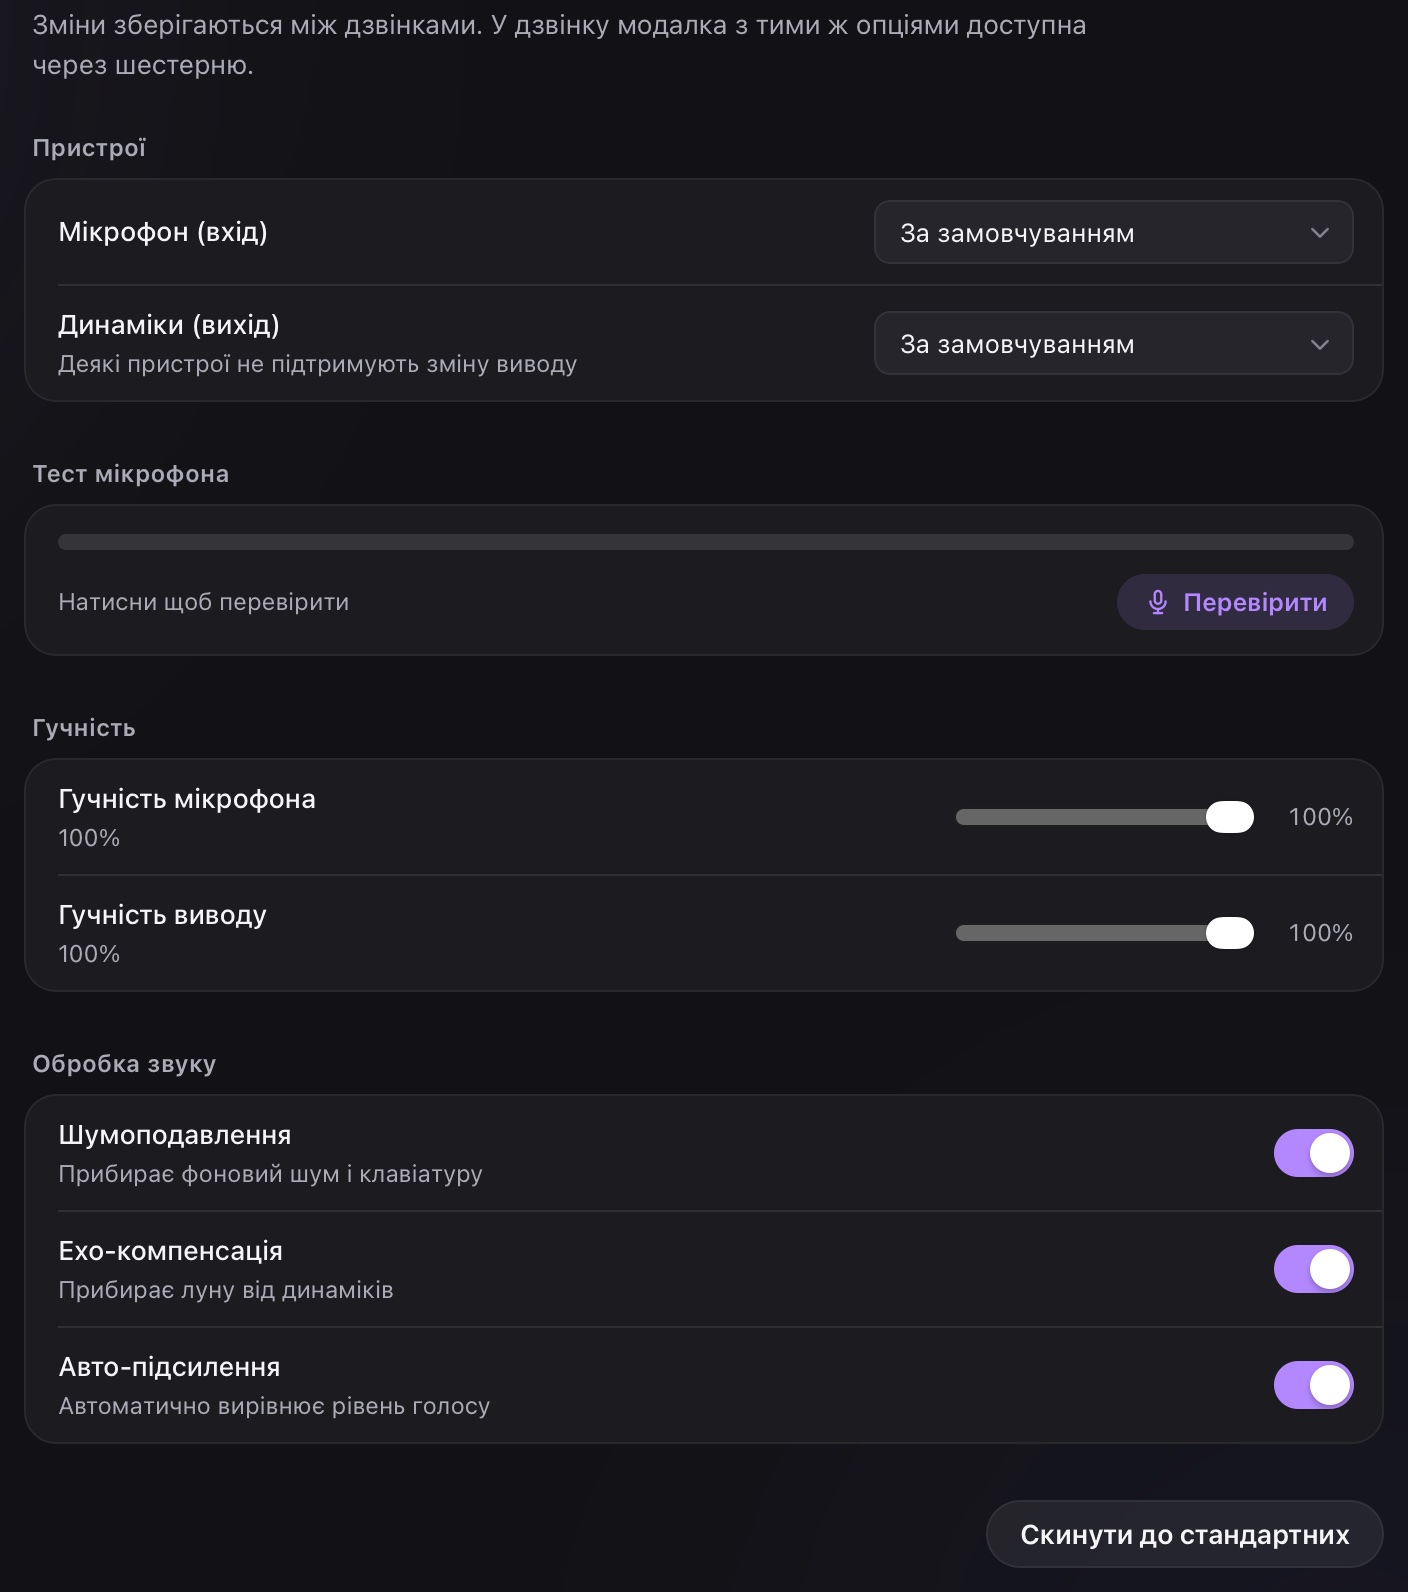The image size is (1408, 1592).
Task: Click the Натисни щоб перевірити hint text
Action: [204, 602]
